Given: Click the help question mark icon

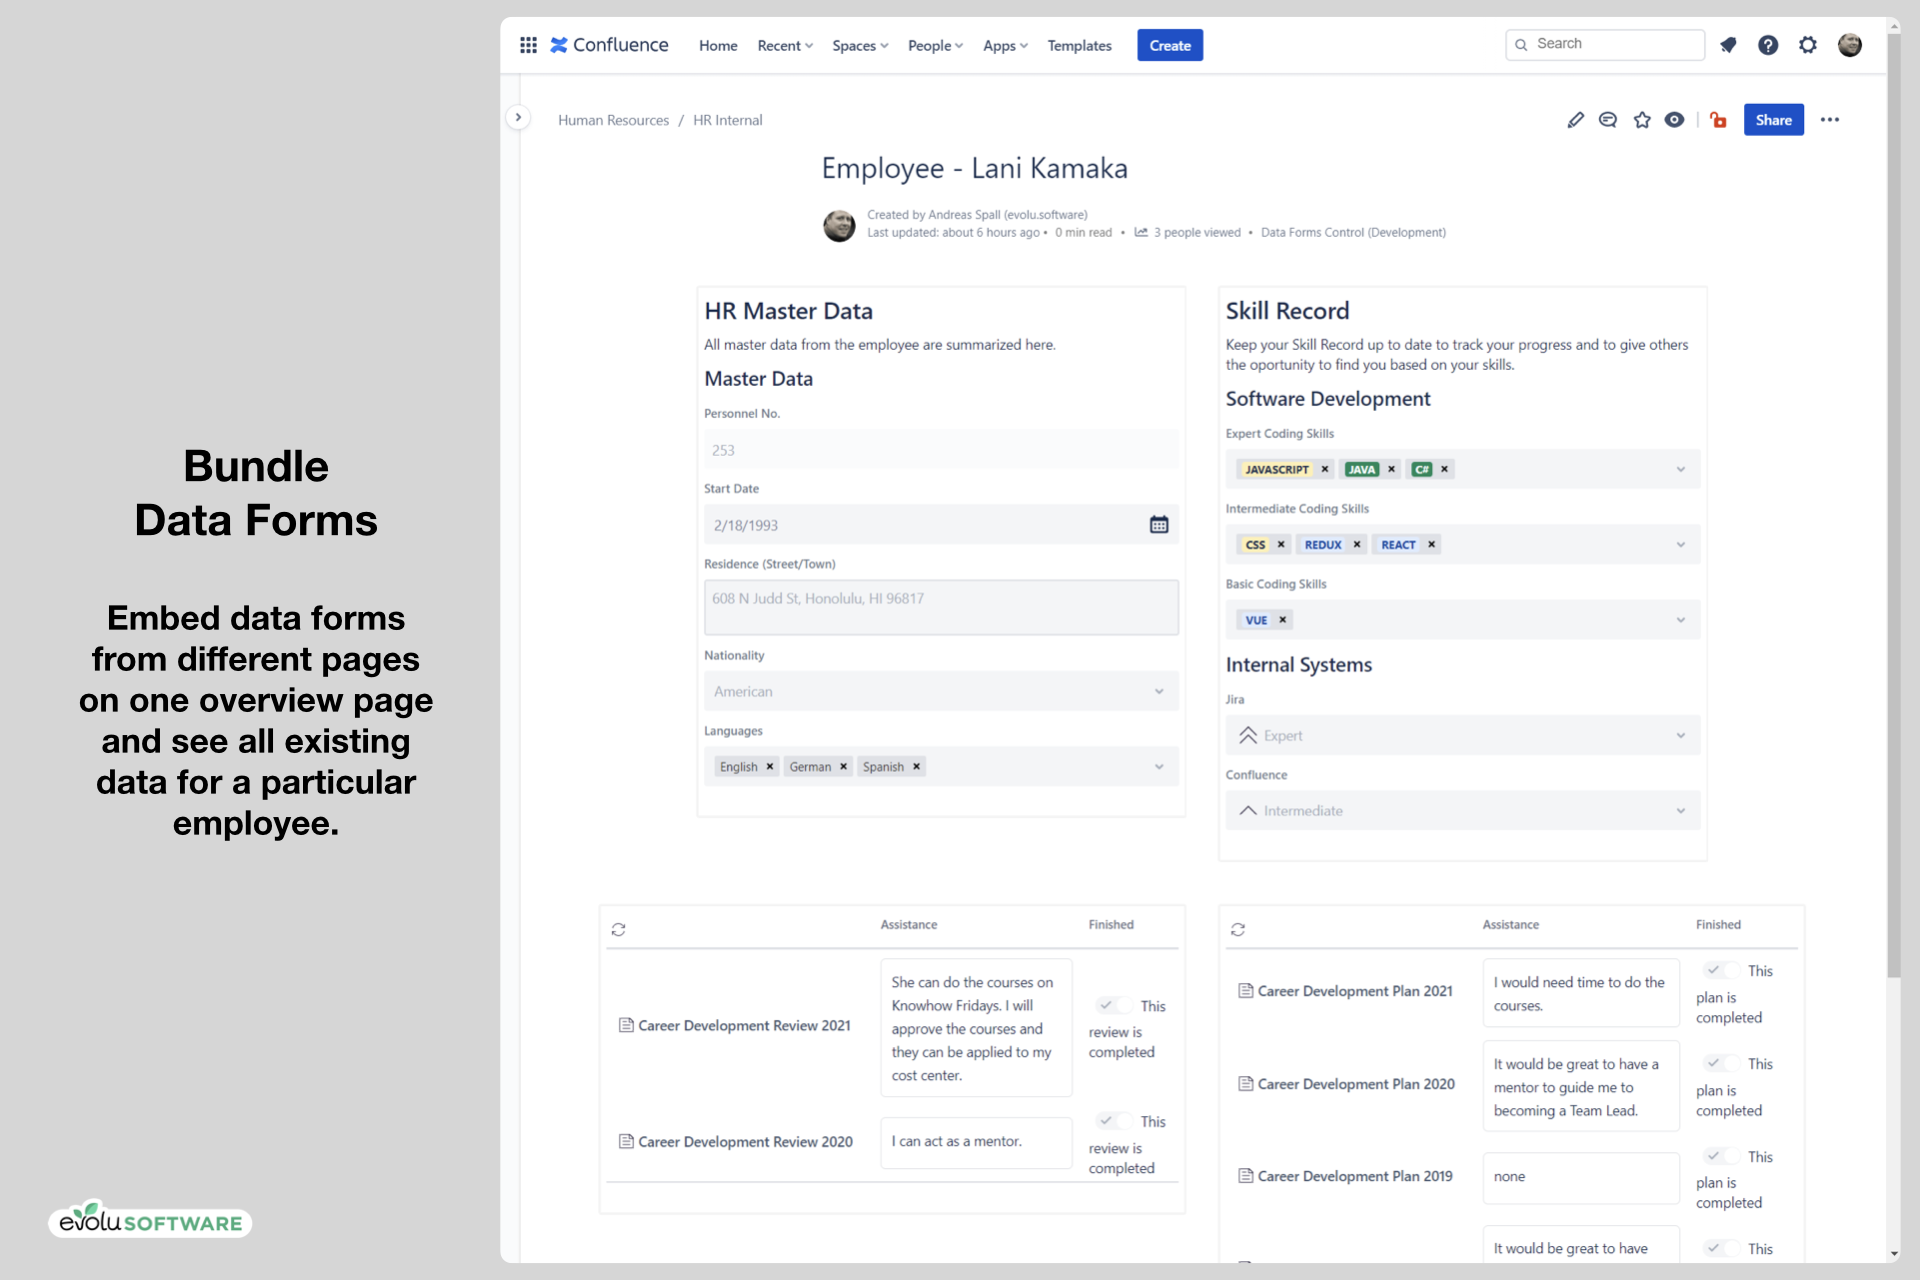Looking at the screenshot, I should coord(1768,45).
